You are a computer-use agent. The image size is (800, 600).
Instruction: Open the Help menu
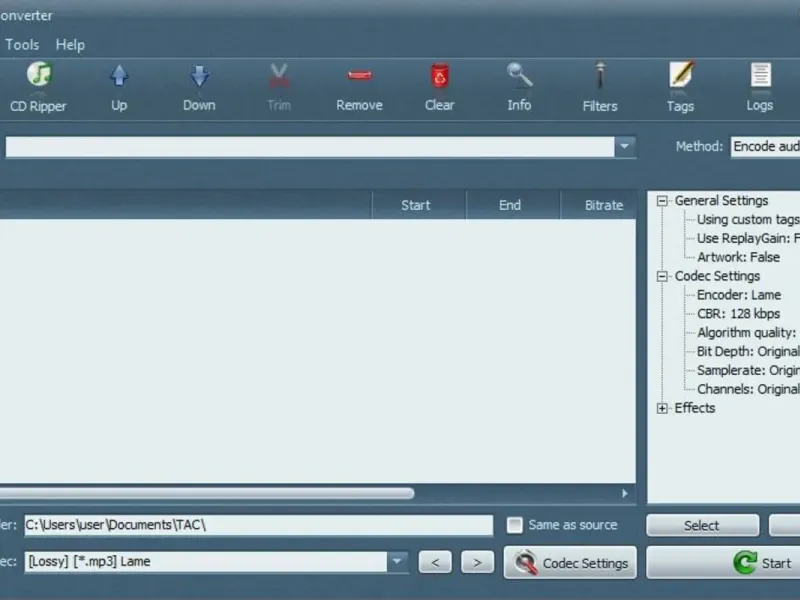pyautogui.click(x=70, y=45)
